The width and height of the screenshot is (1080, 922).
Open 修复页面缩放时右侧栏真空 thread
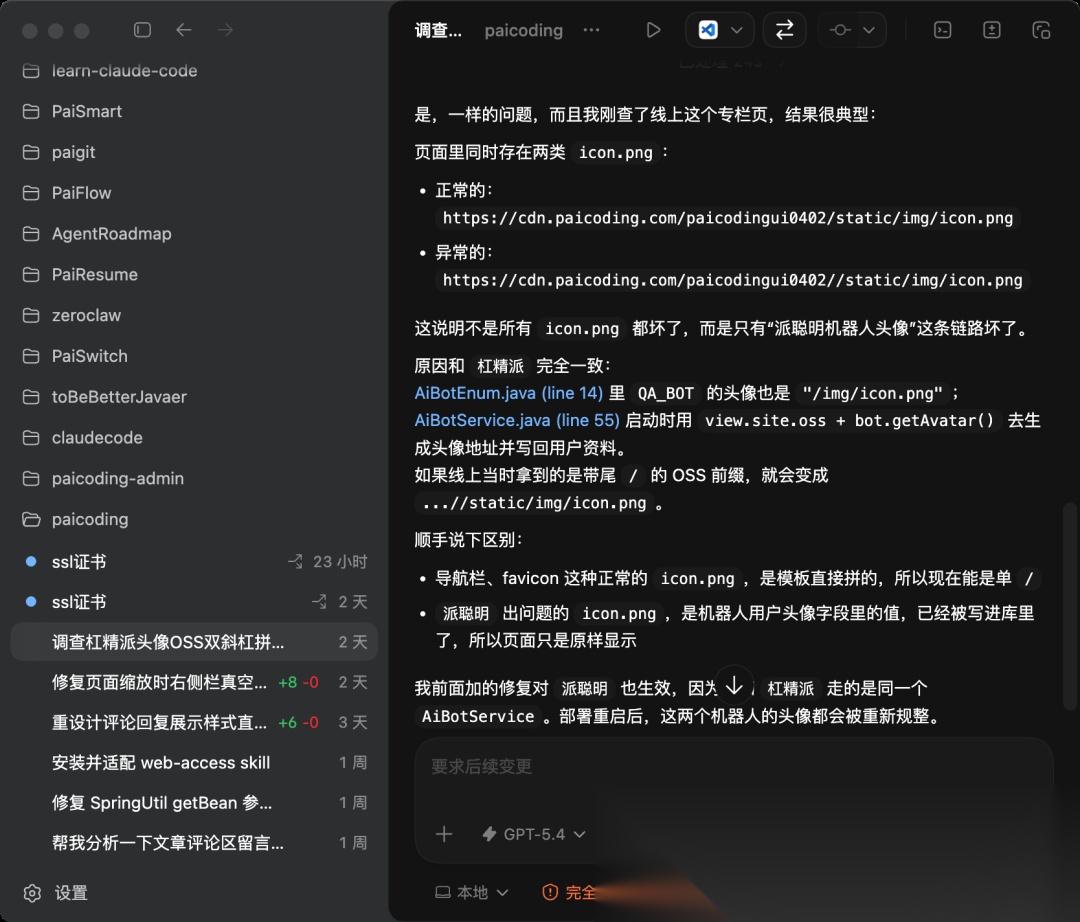click(194, 682)
